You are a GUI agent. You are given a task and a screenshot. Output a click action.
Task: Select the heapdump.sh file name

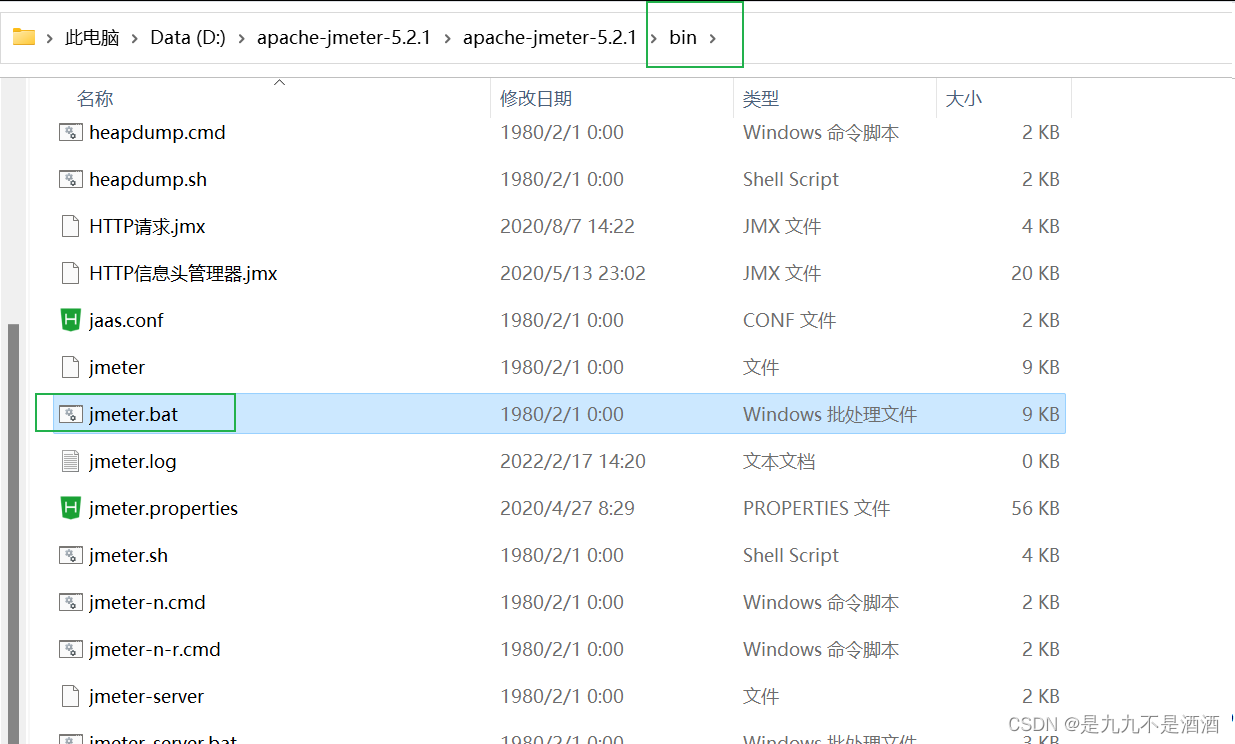[x=148, y=179]
